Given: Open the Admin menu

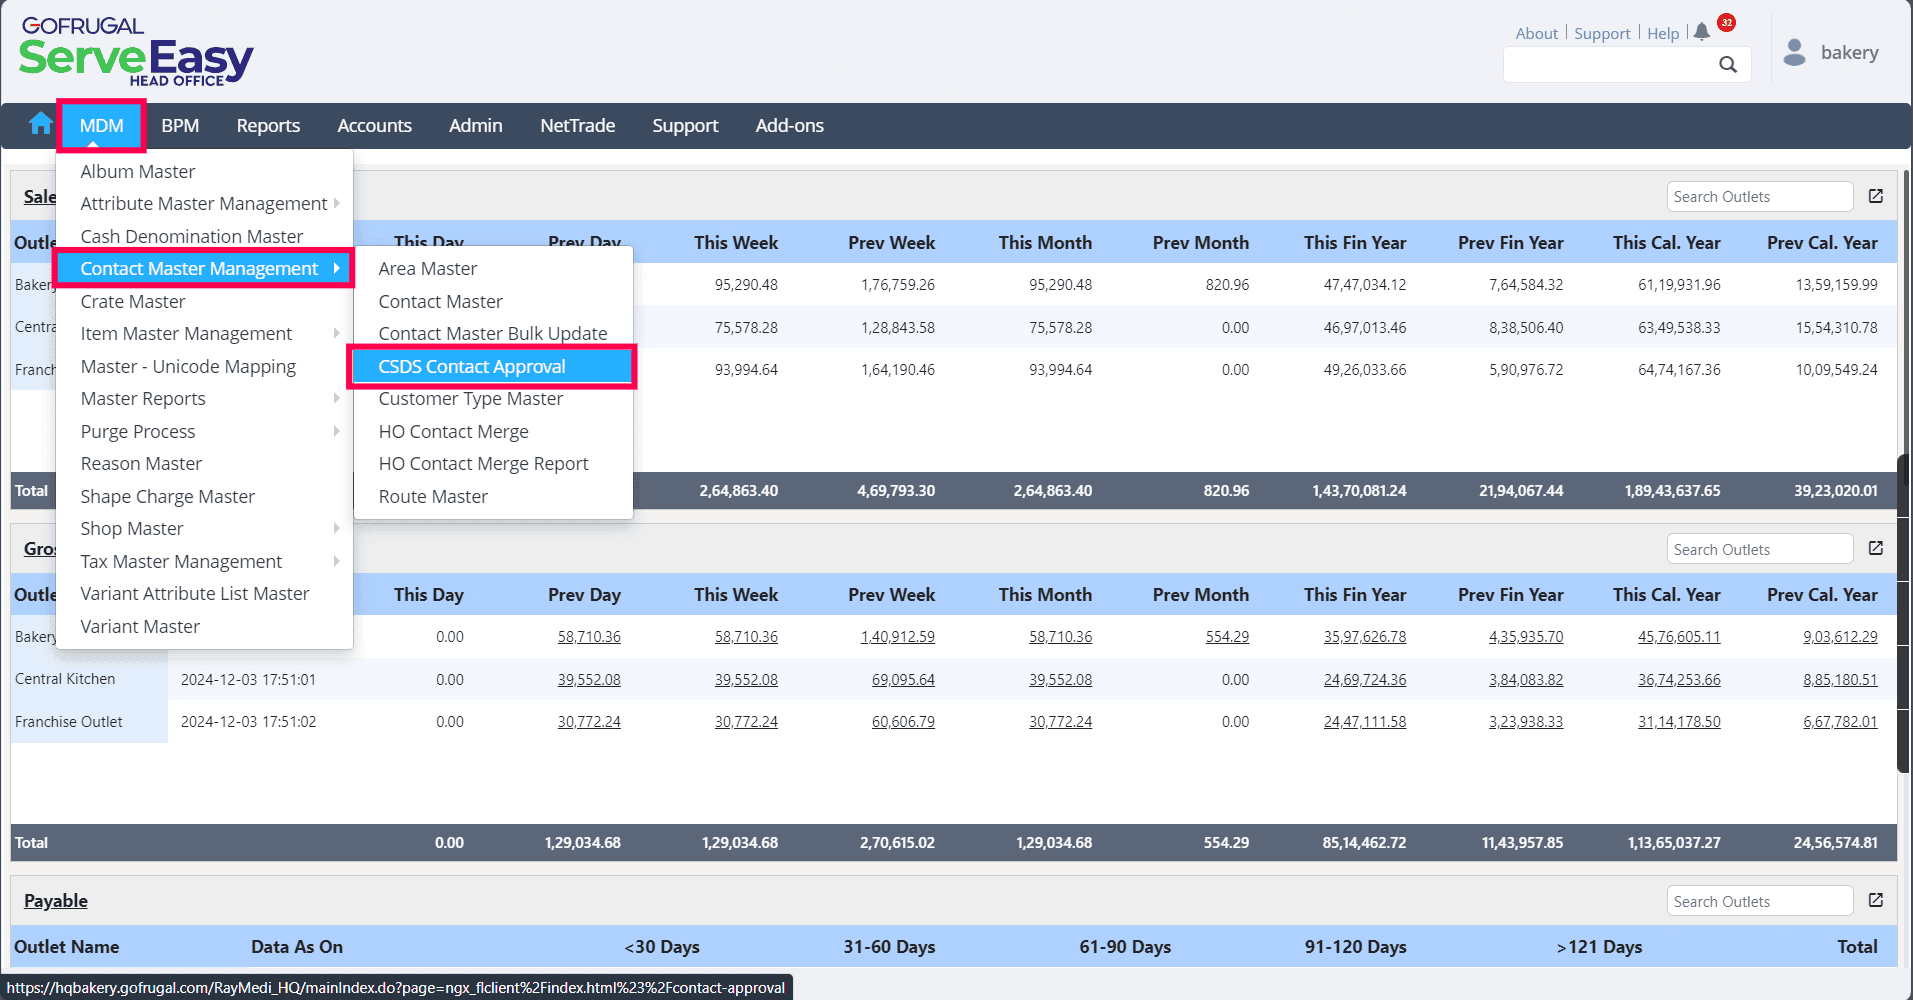Looking at the screenshot, I should pos(475,125).
